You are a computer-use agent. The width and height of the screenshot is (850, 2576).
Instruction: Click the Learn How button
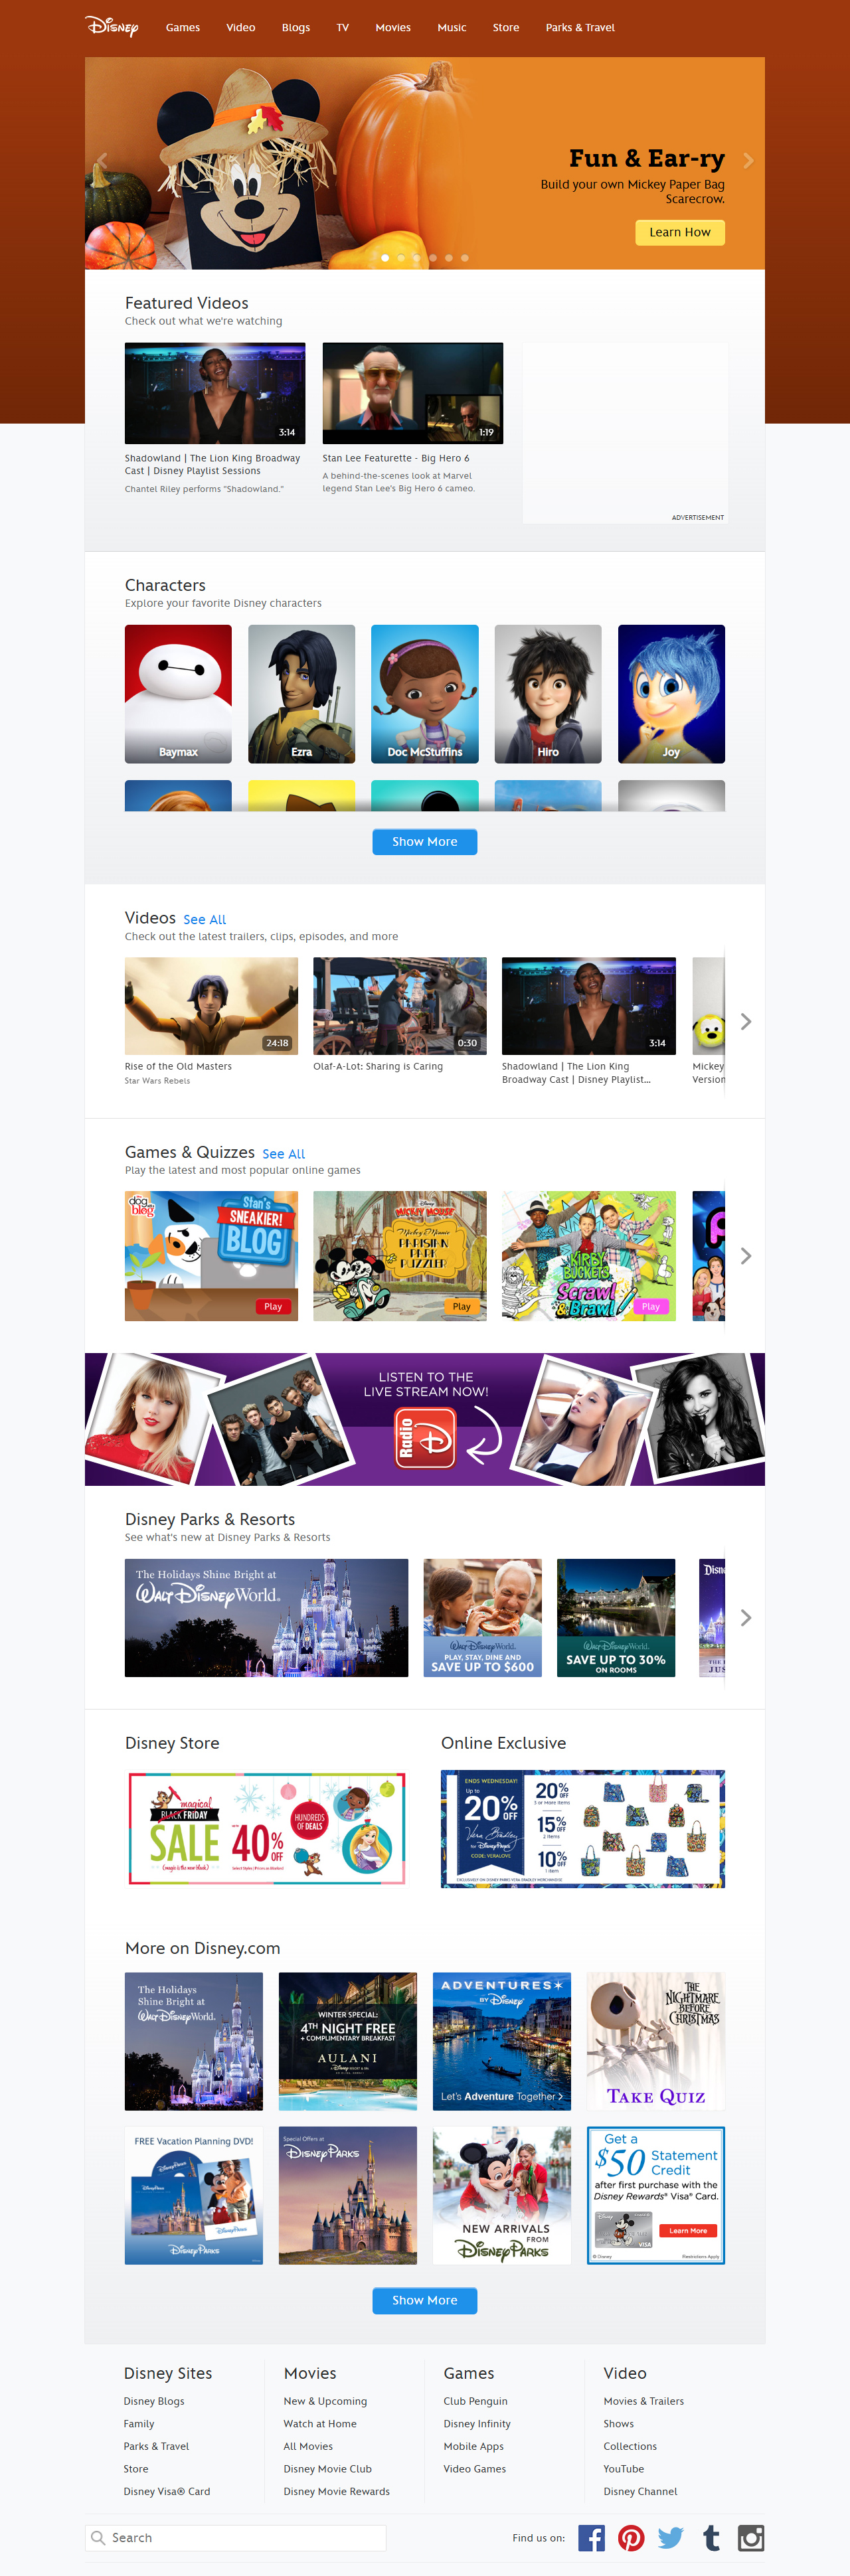(x=680, y=232)
